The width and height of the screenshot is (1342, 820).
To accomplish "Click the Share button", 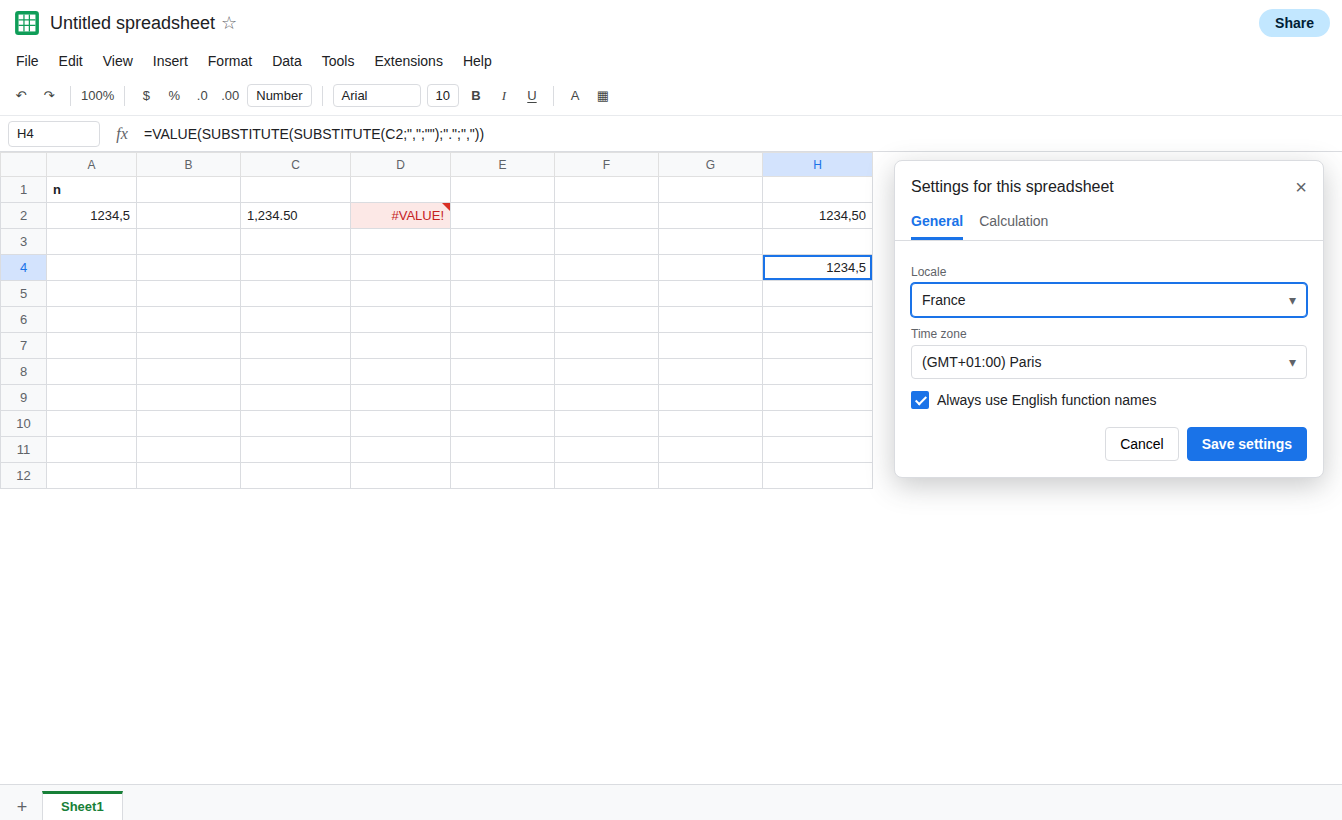I will [x=1294, y=23].
